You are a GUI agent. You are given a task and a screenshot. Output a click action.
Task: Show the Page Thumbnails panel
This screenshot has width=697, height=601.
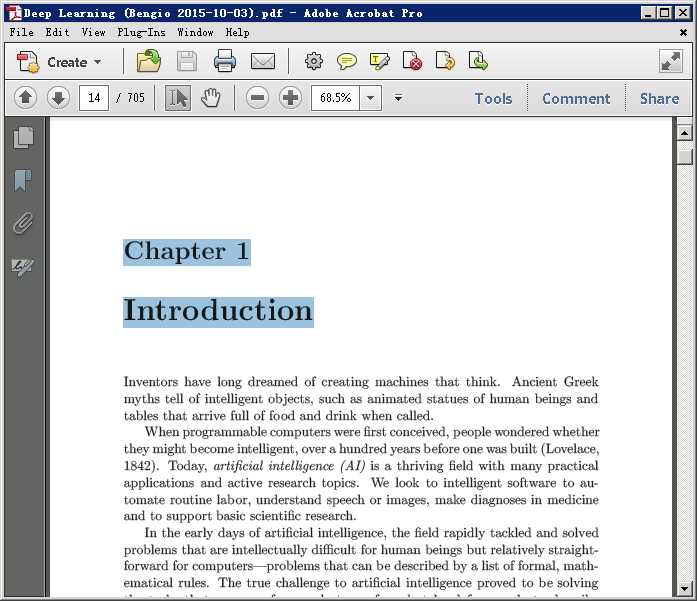[x=24, y=137]
